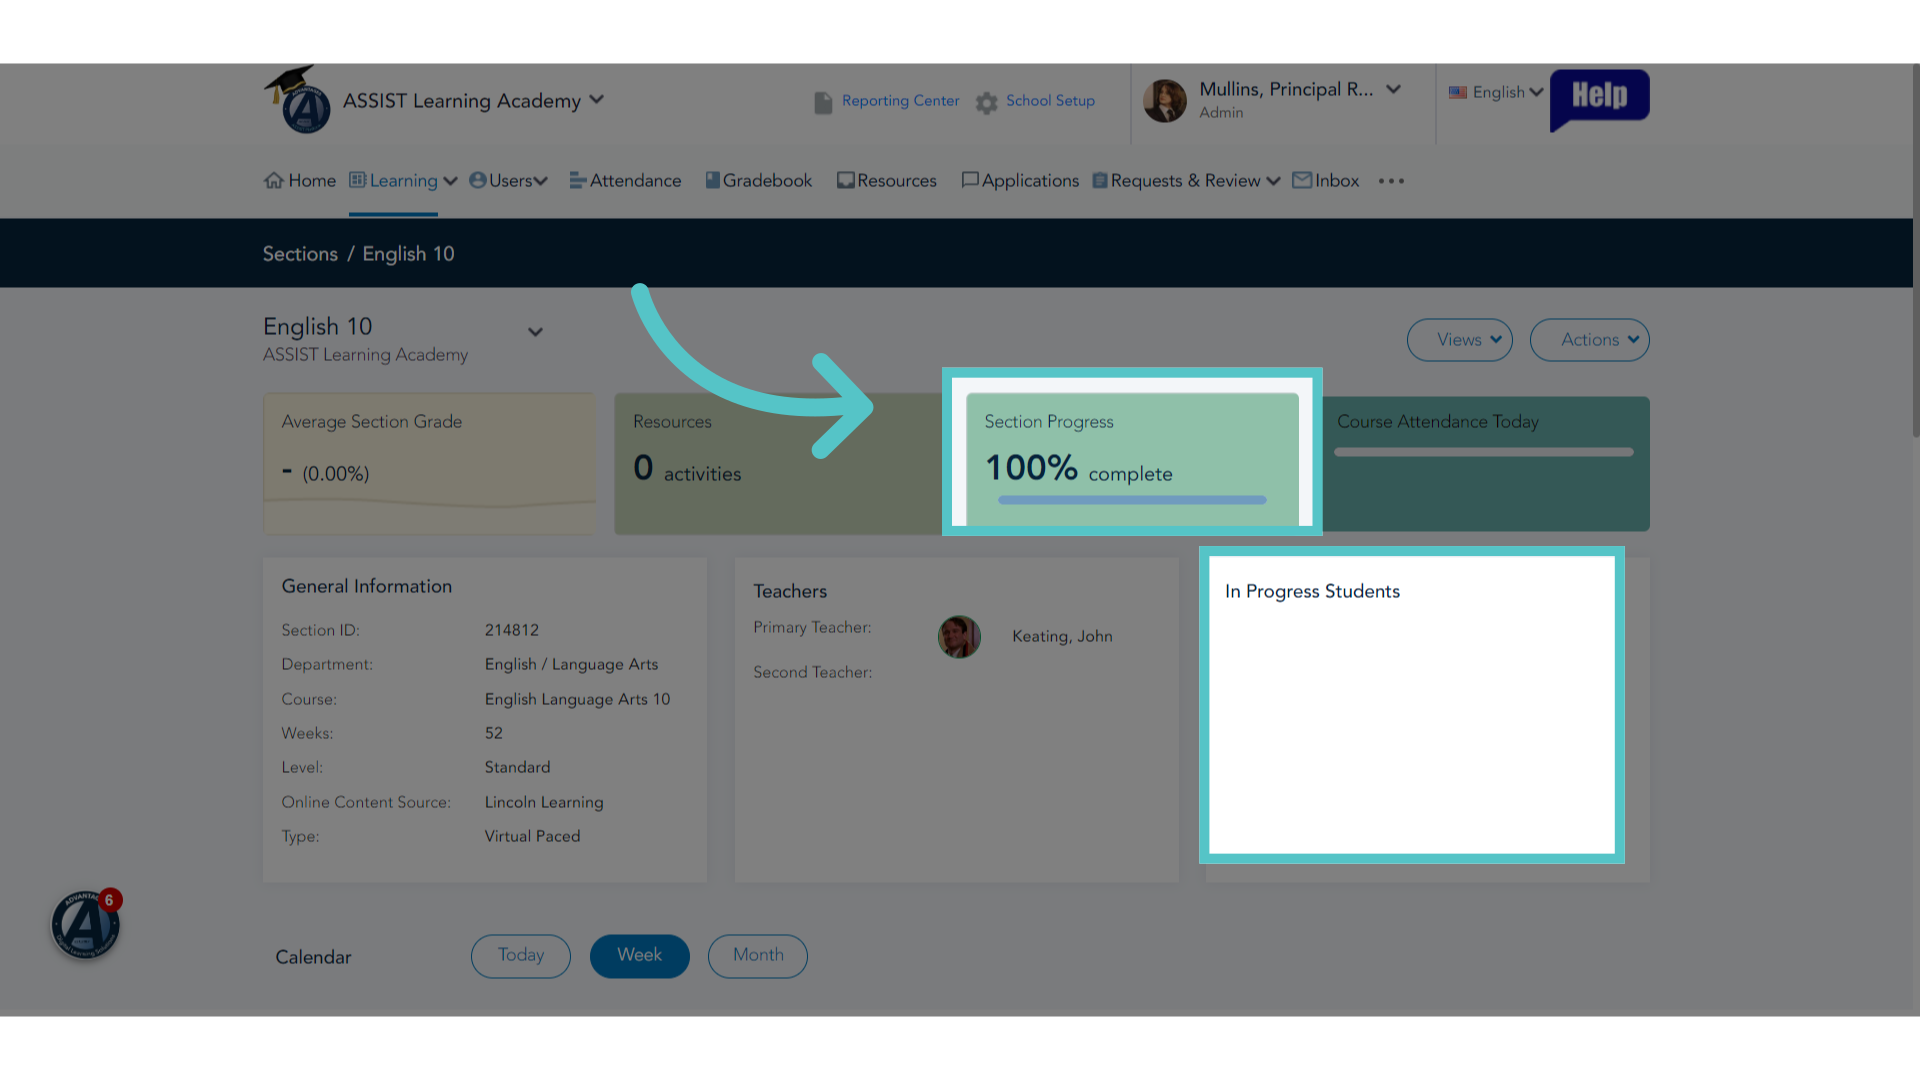Click the English / Language Arts department value
The height and width of the screenshot is (1080, 1920).
(x=571, y=665)
